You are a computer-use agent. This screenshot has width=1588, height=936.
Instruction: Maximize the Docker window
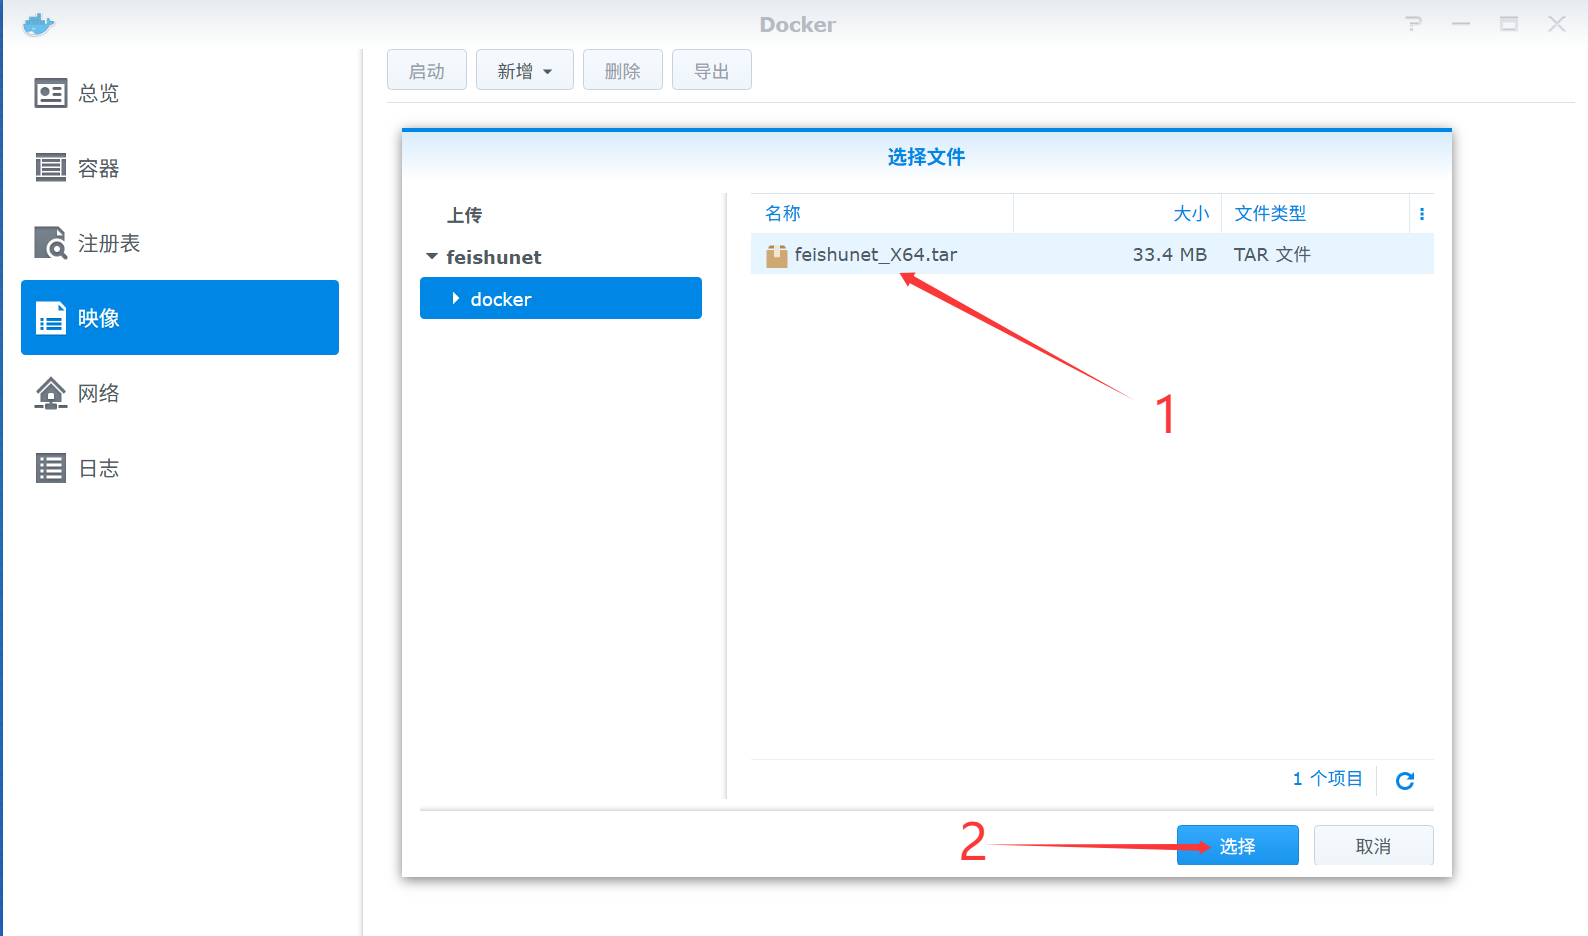coord(1509,24)
